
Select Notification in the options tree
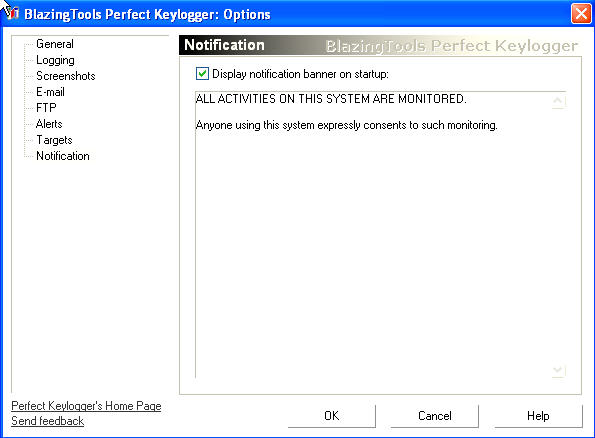[x=63, y=156]
